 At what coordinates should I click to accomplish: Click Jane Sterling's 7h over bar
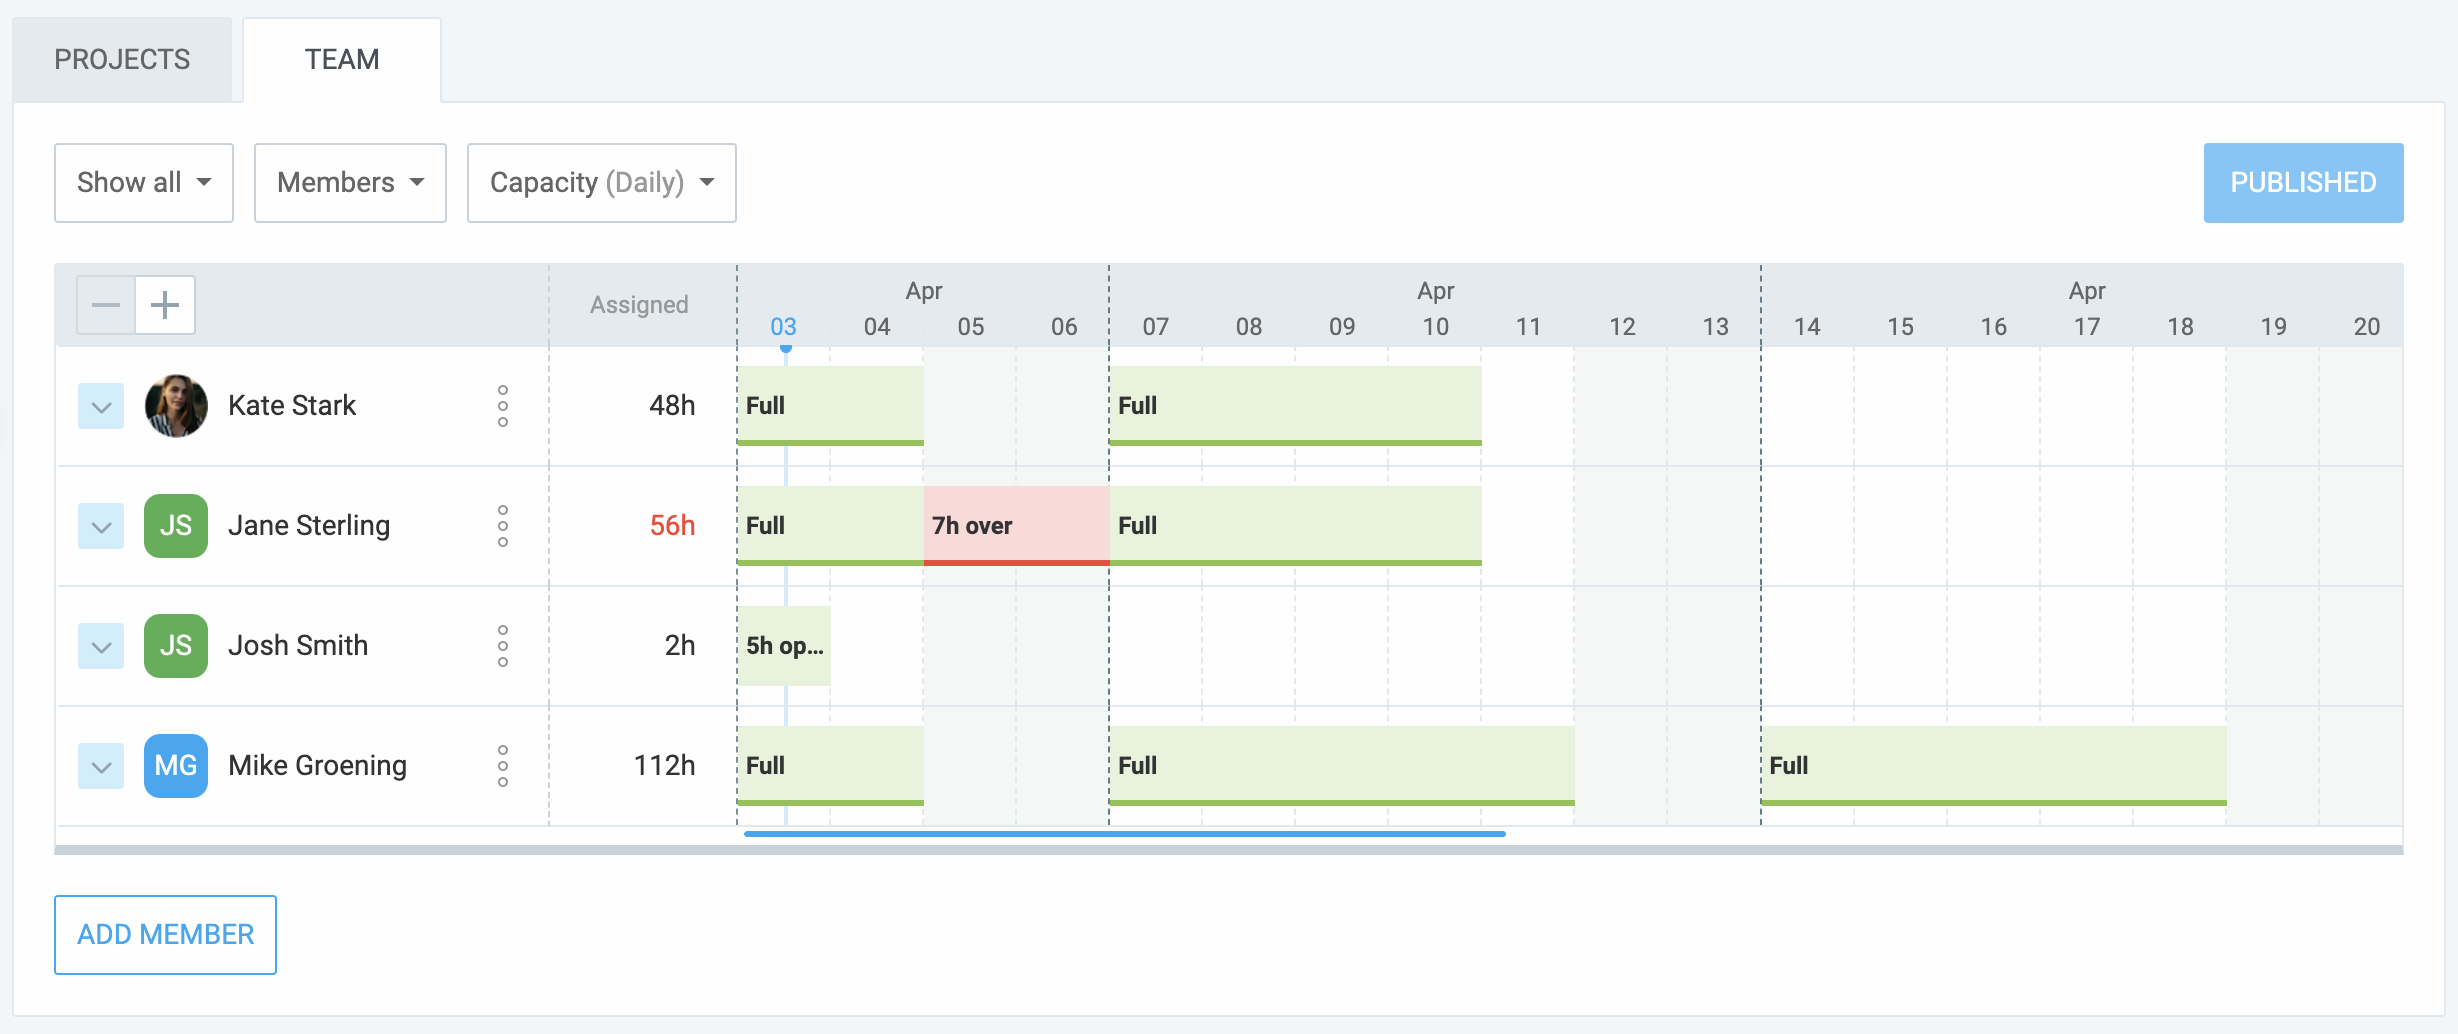coord(1016,525)
